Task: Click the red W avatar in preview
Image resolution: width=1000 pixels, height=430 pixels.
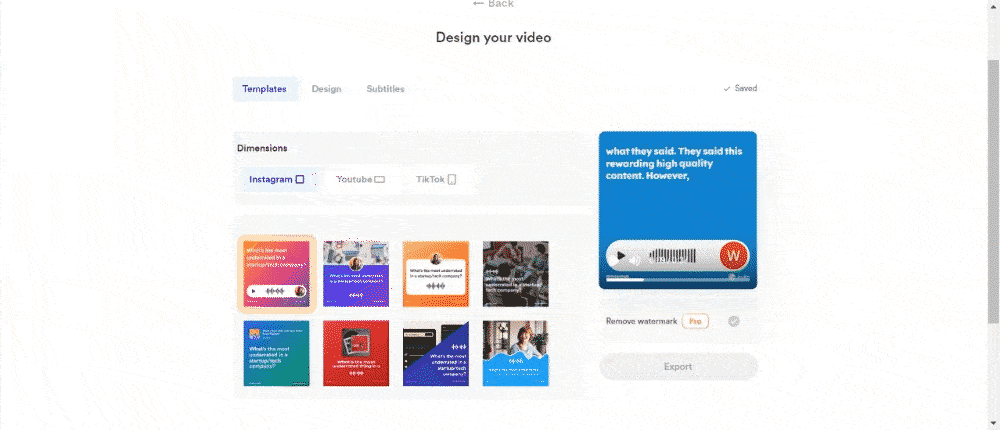Action: 733,256
